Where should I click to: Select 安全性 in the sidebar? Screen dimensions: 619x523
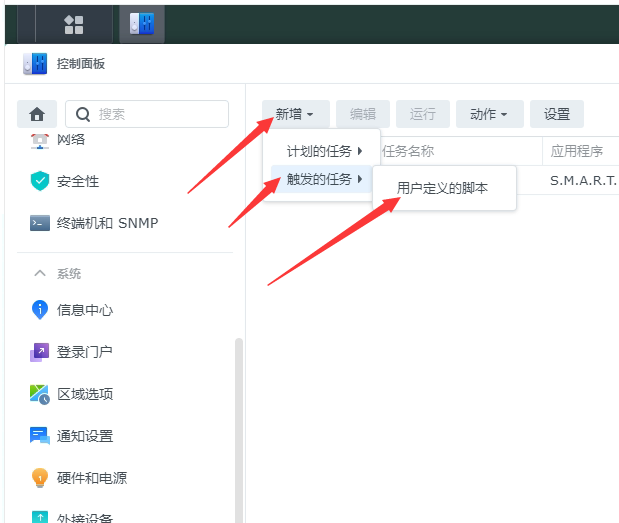click(x=78, y=181)
